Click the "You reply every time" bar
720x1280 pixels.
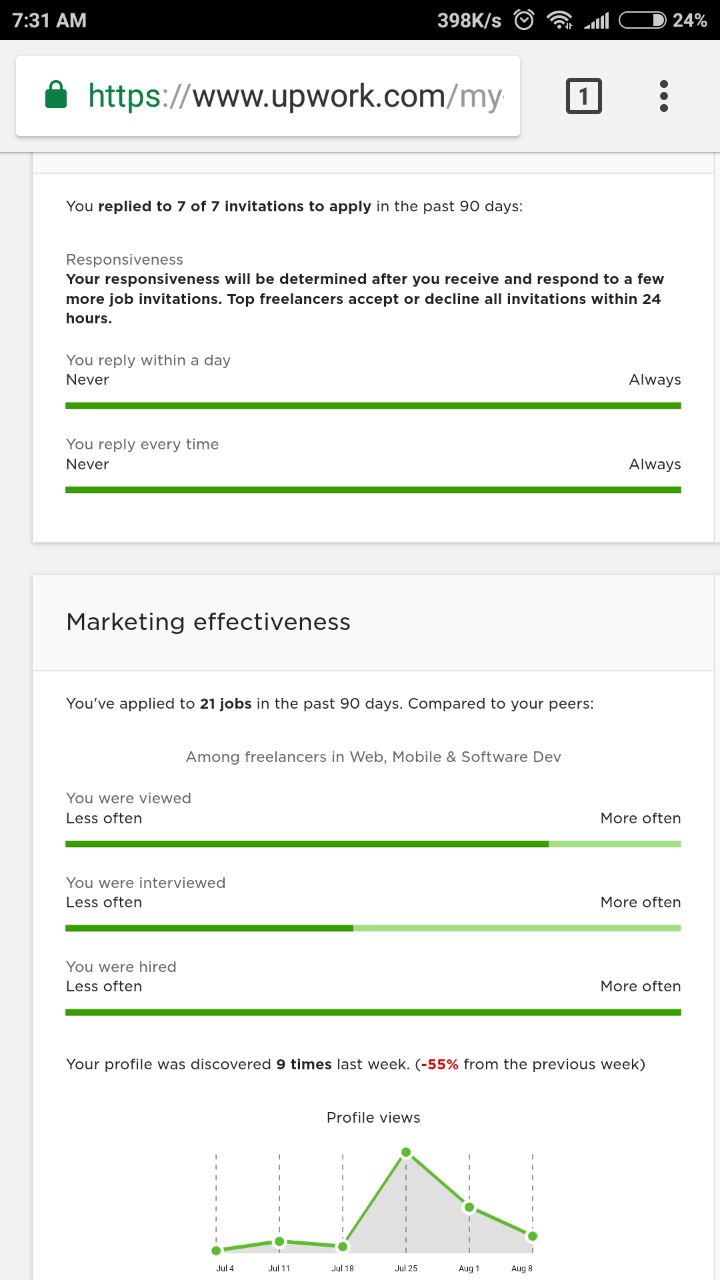click(373, 490)
